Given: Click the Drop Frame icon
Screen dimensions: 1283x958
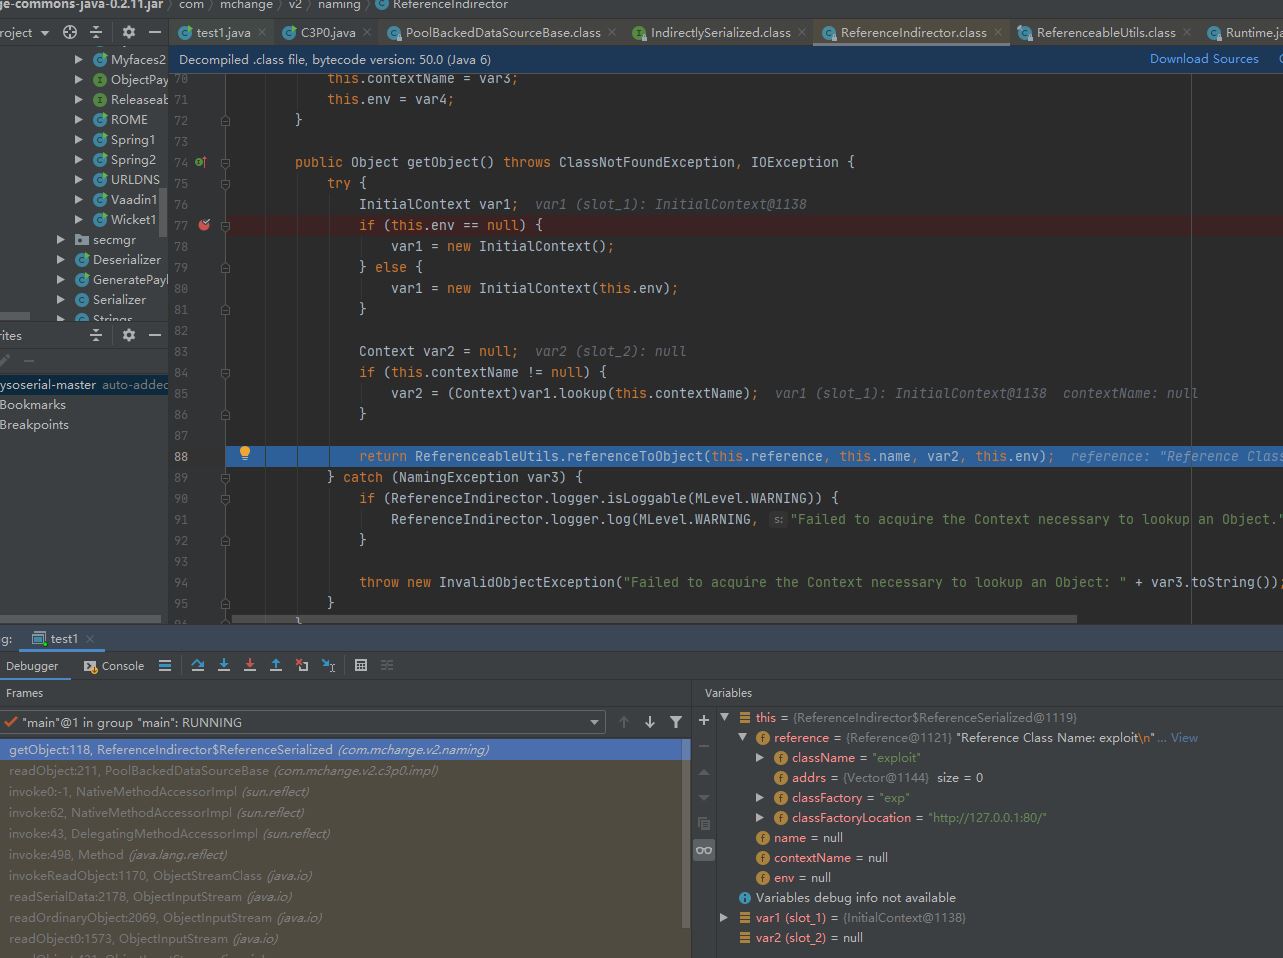Looking at the screenshot, I should point(302,665).
